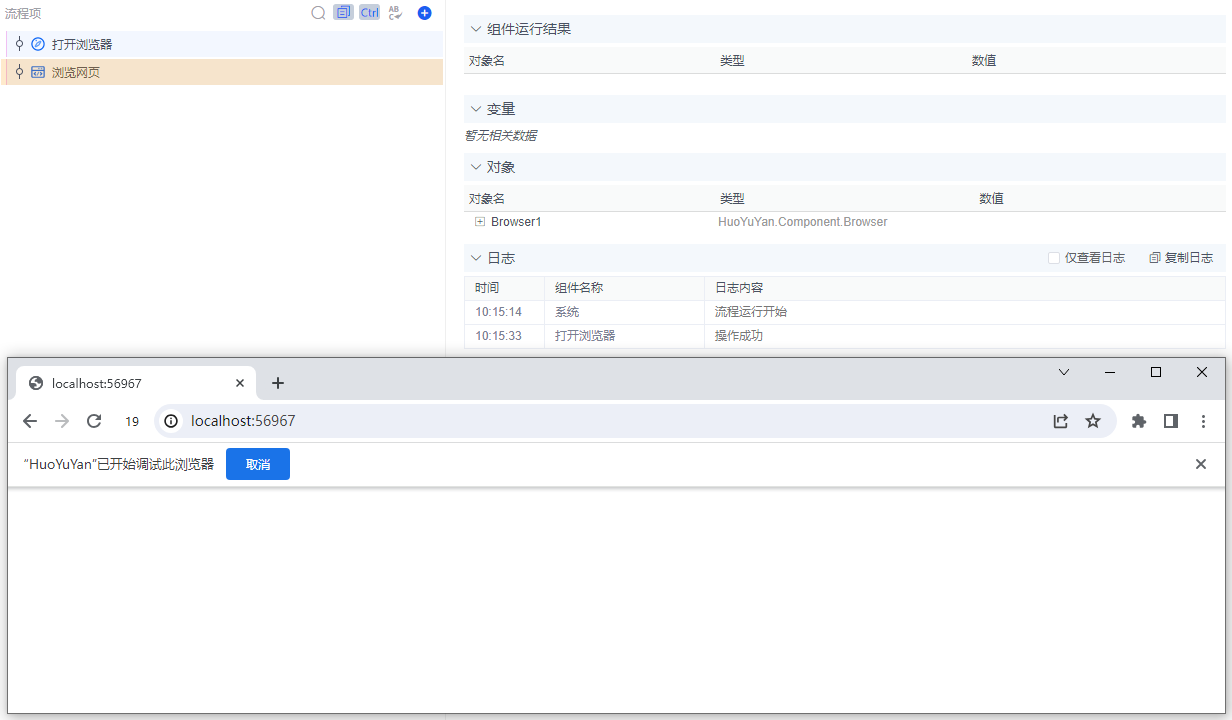Click inside the browser address bar
This screenshot has width=1232, height=720.
click(x=400, y=421)
